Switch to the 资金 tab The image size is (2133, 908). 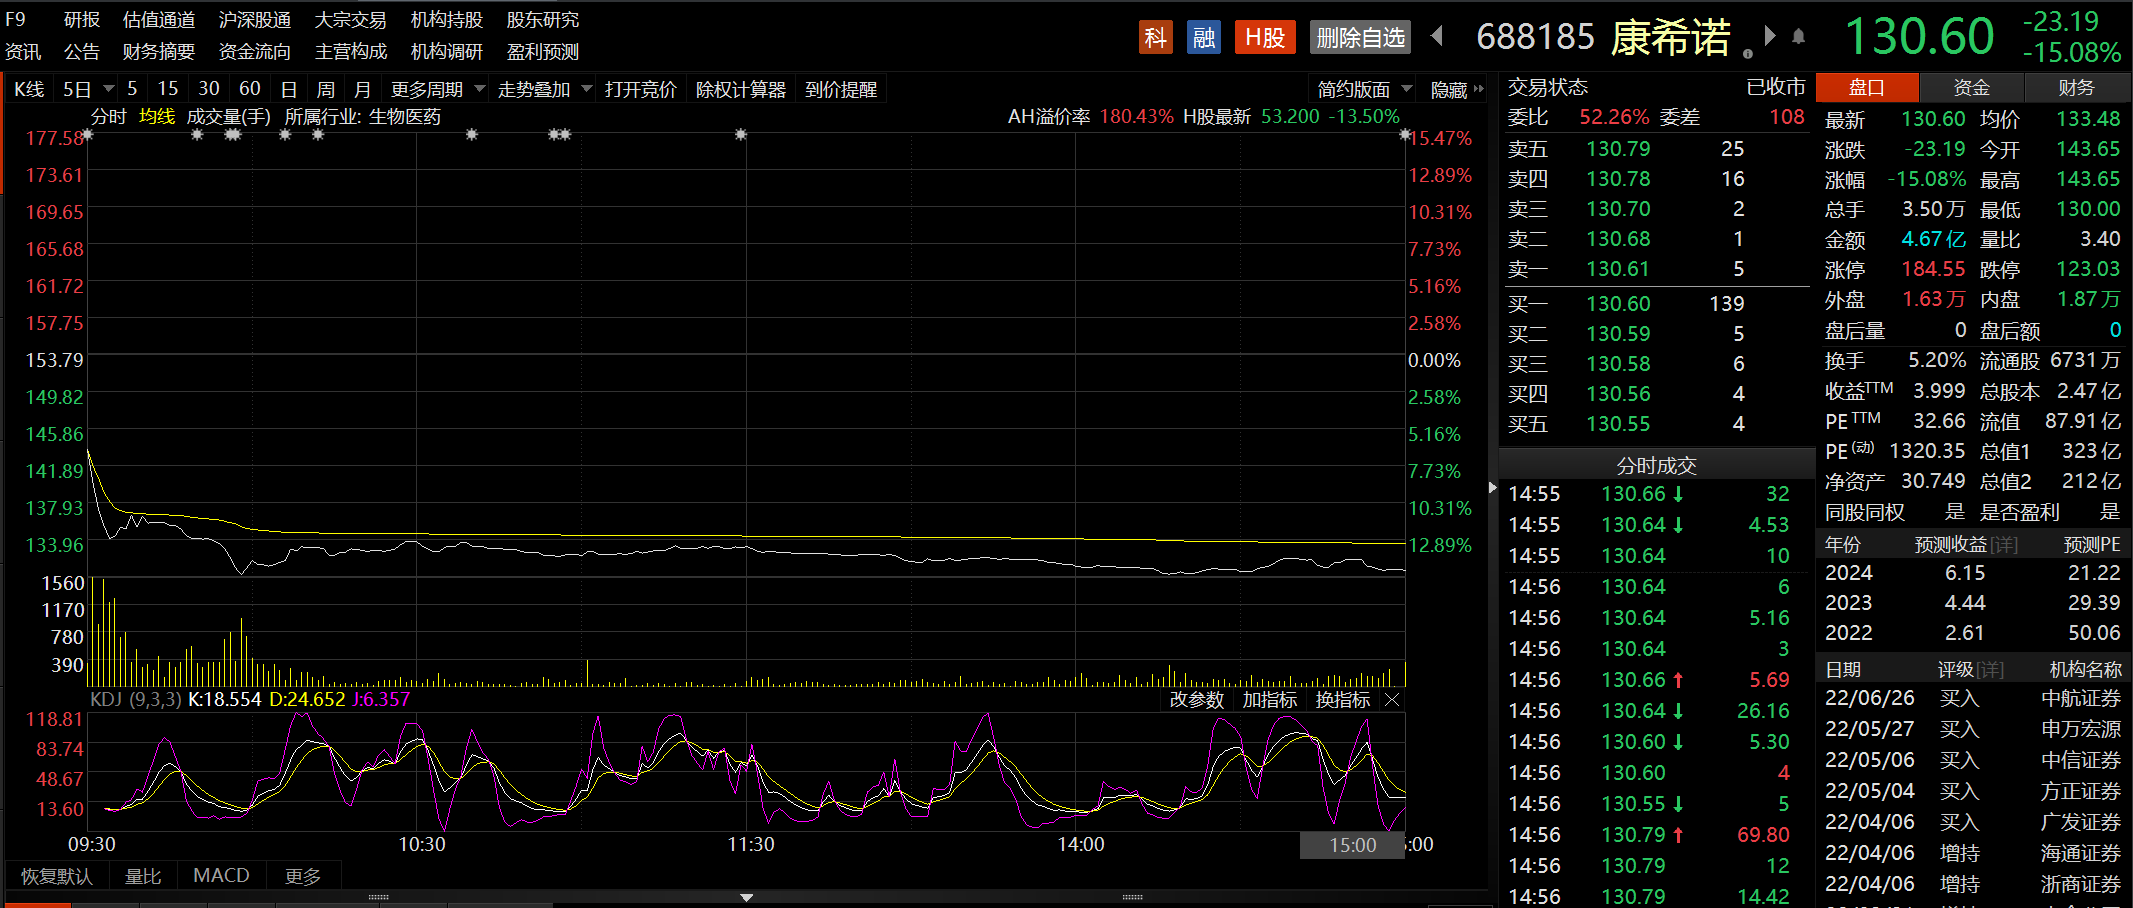pos(1971,88)
